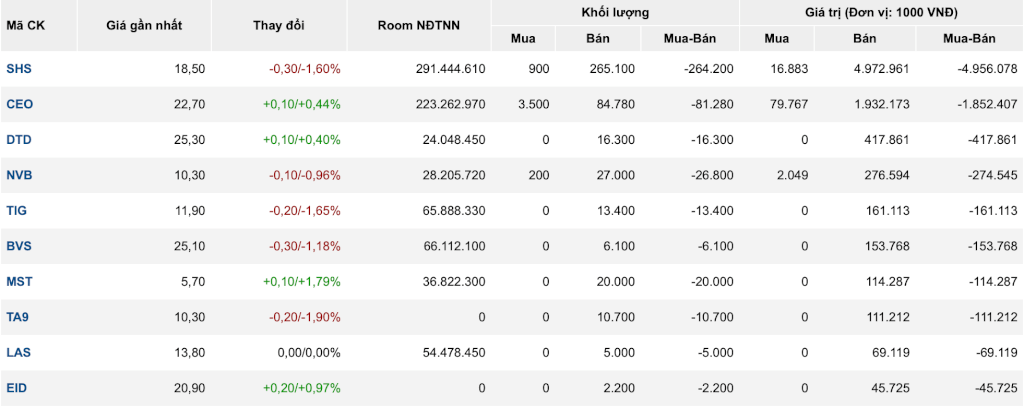Click NVB room value 28.205.720
1024x408 pixels.
(454, 175)
